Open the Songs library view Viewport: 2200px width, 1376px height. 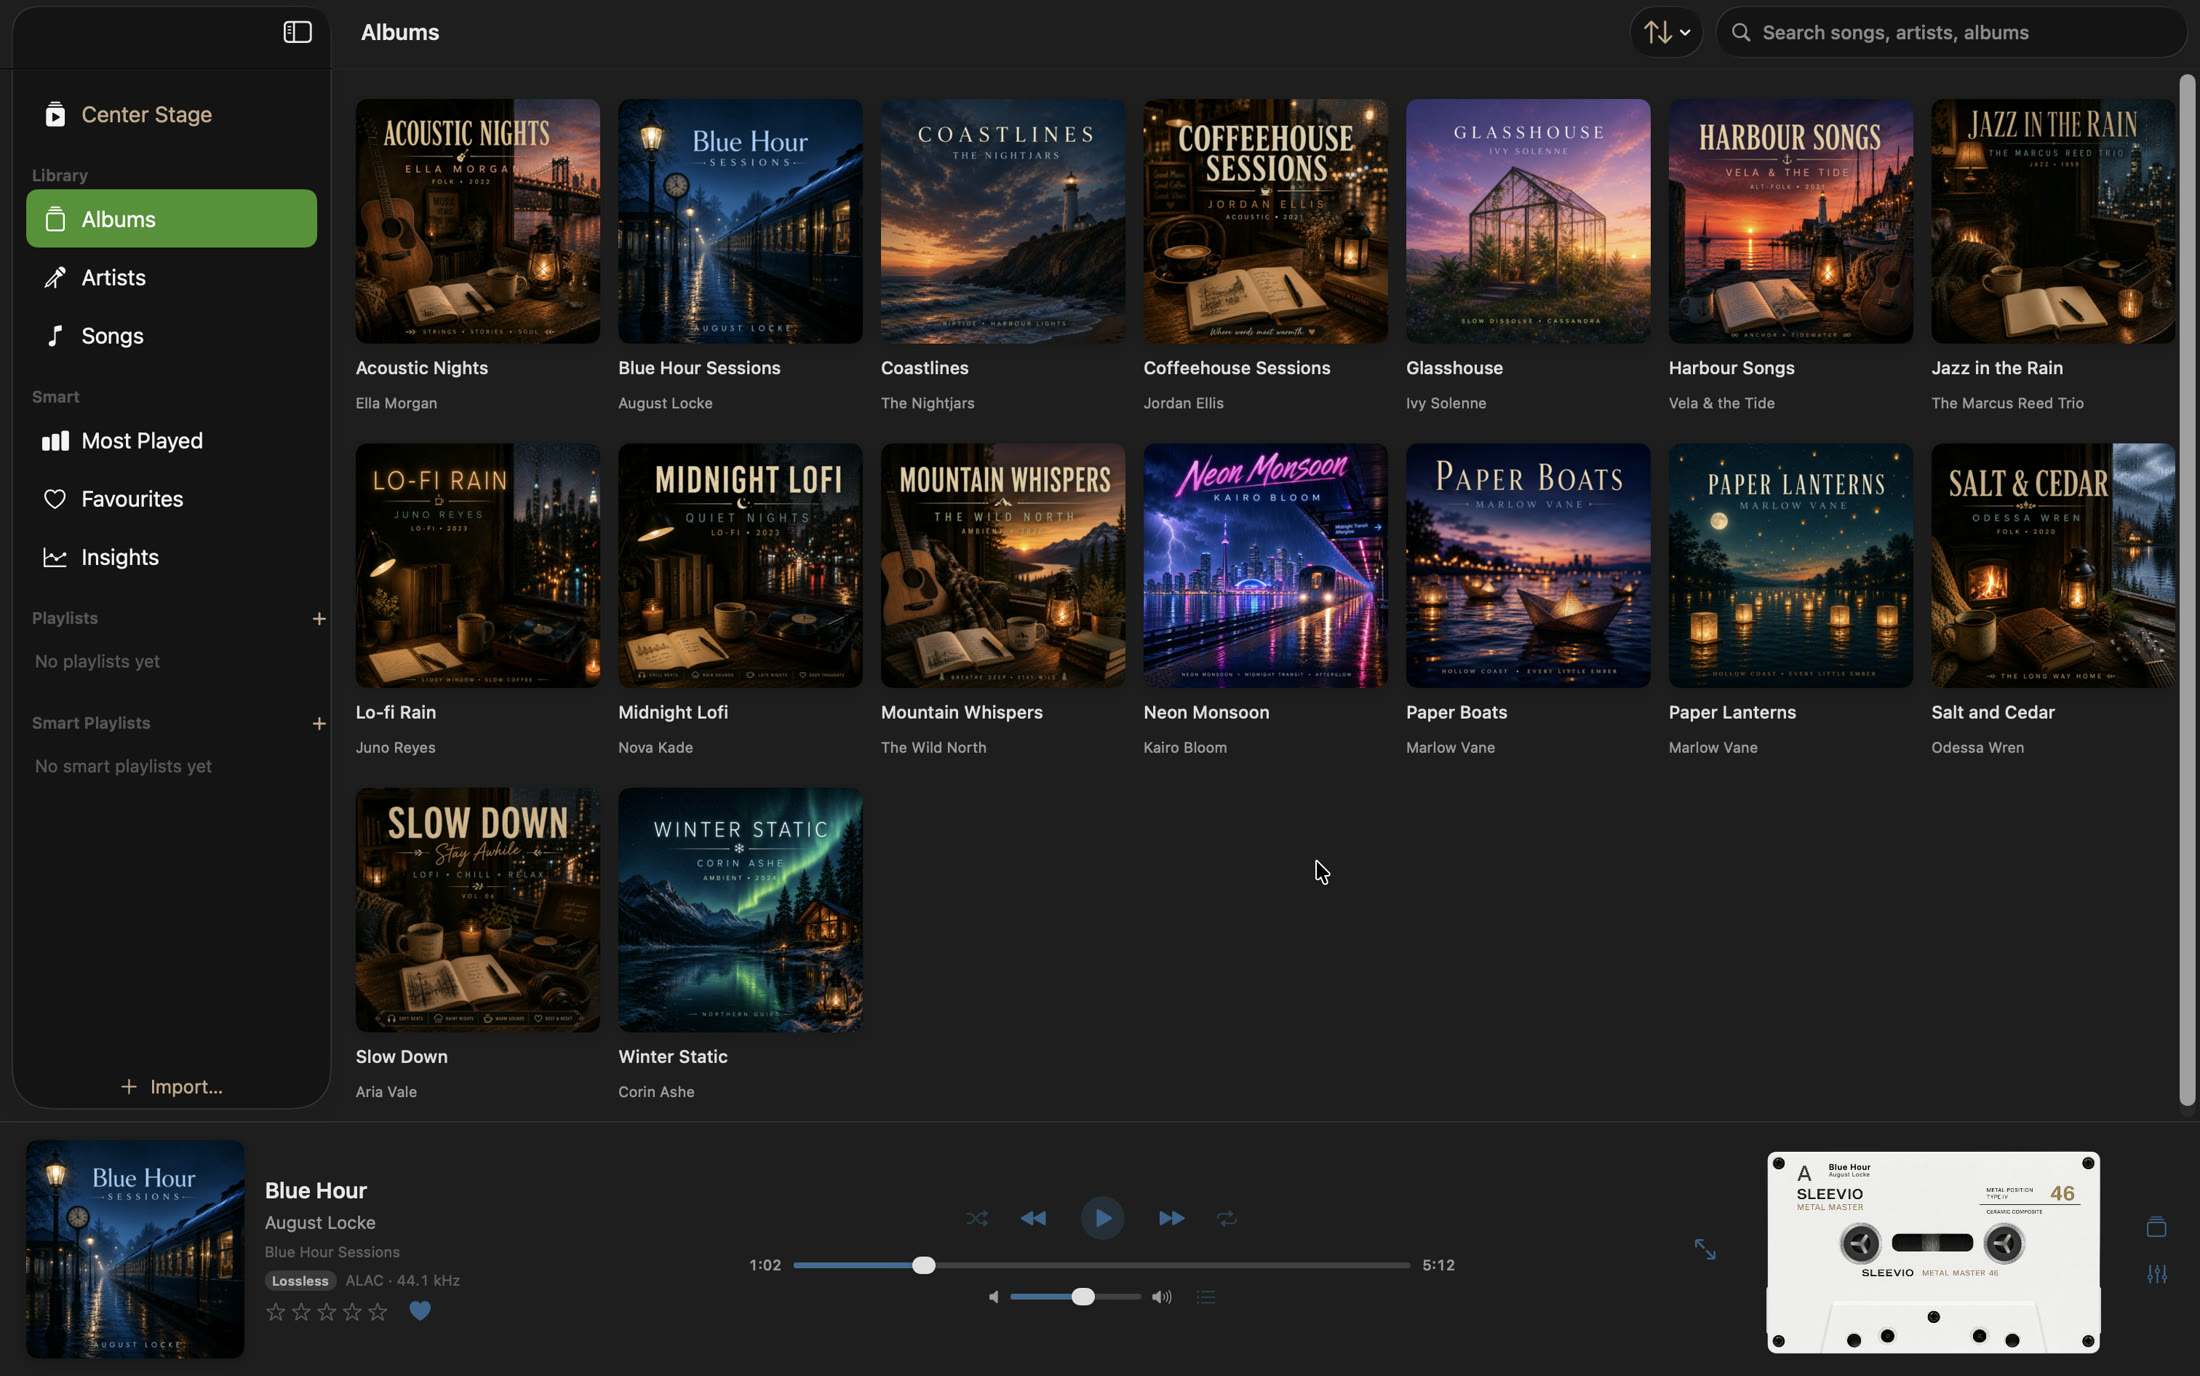click(x=171, y=335)
